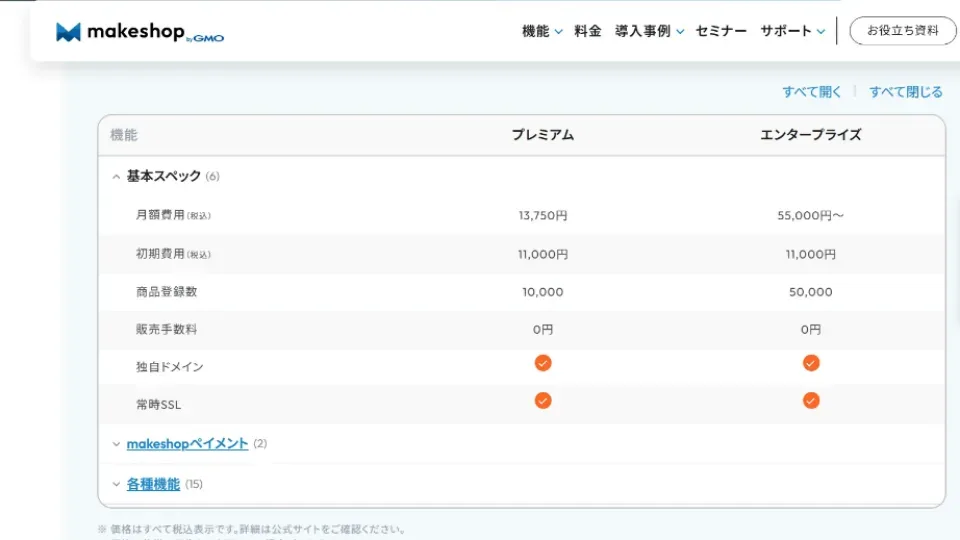Click the 機能 table header label
Viewport: 960px width, 540px height.
(124, 135)
